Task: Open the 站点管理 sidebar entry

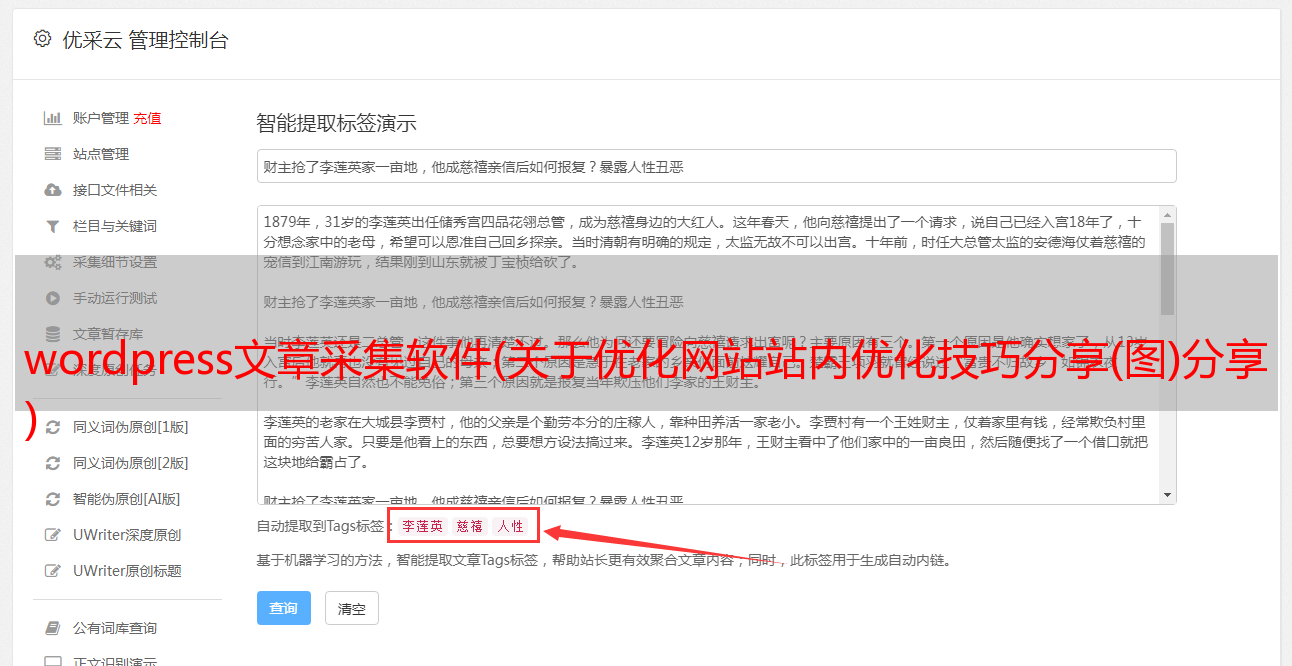Action: [x=101, y=154]
